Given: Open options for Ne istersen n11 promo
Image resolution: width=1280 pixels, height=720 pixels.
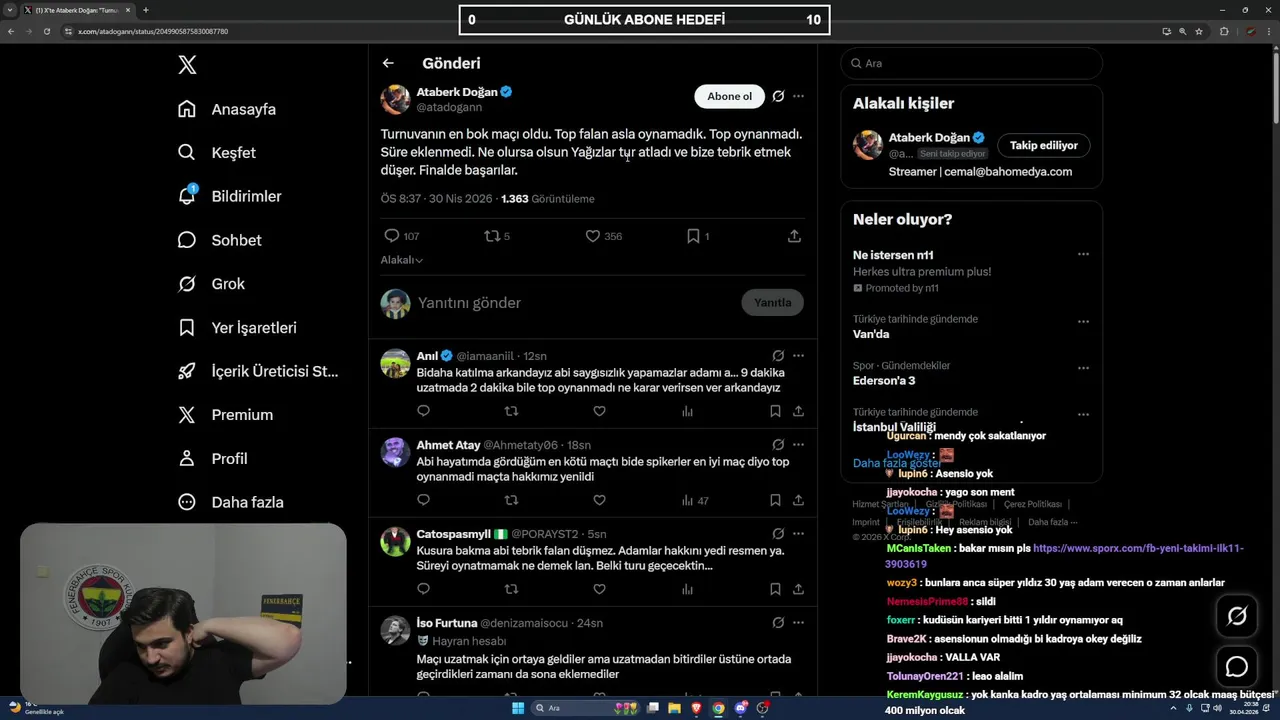Looking at the screenshot, I should tap(1083, 255).
